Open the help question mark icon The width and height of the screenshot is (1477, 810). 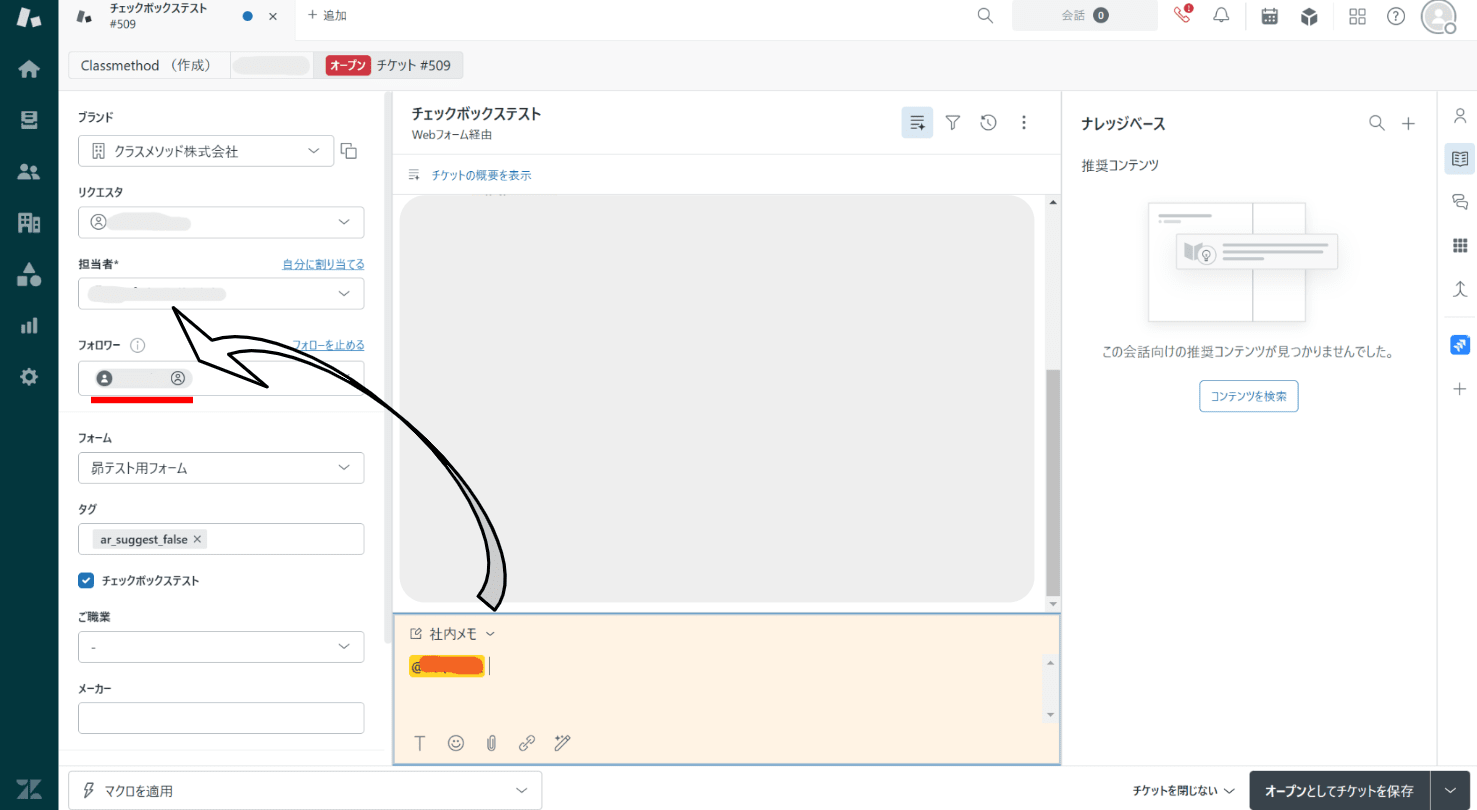pyautogui.click(x=1396, y=16)
